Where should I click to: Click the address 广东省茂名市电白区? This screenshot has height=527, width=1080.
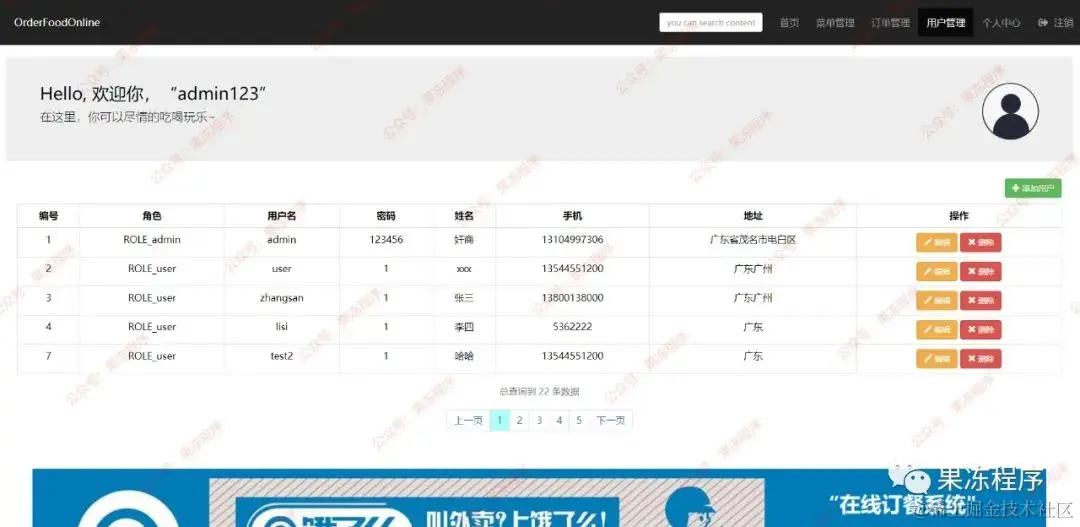pos(753,240)
